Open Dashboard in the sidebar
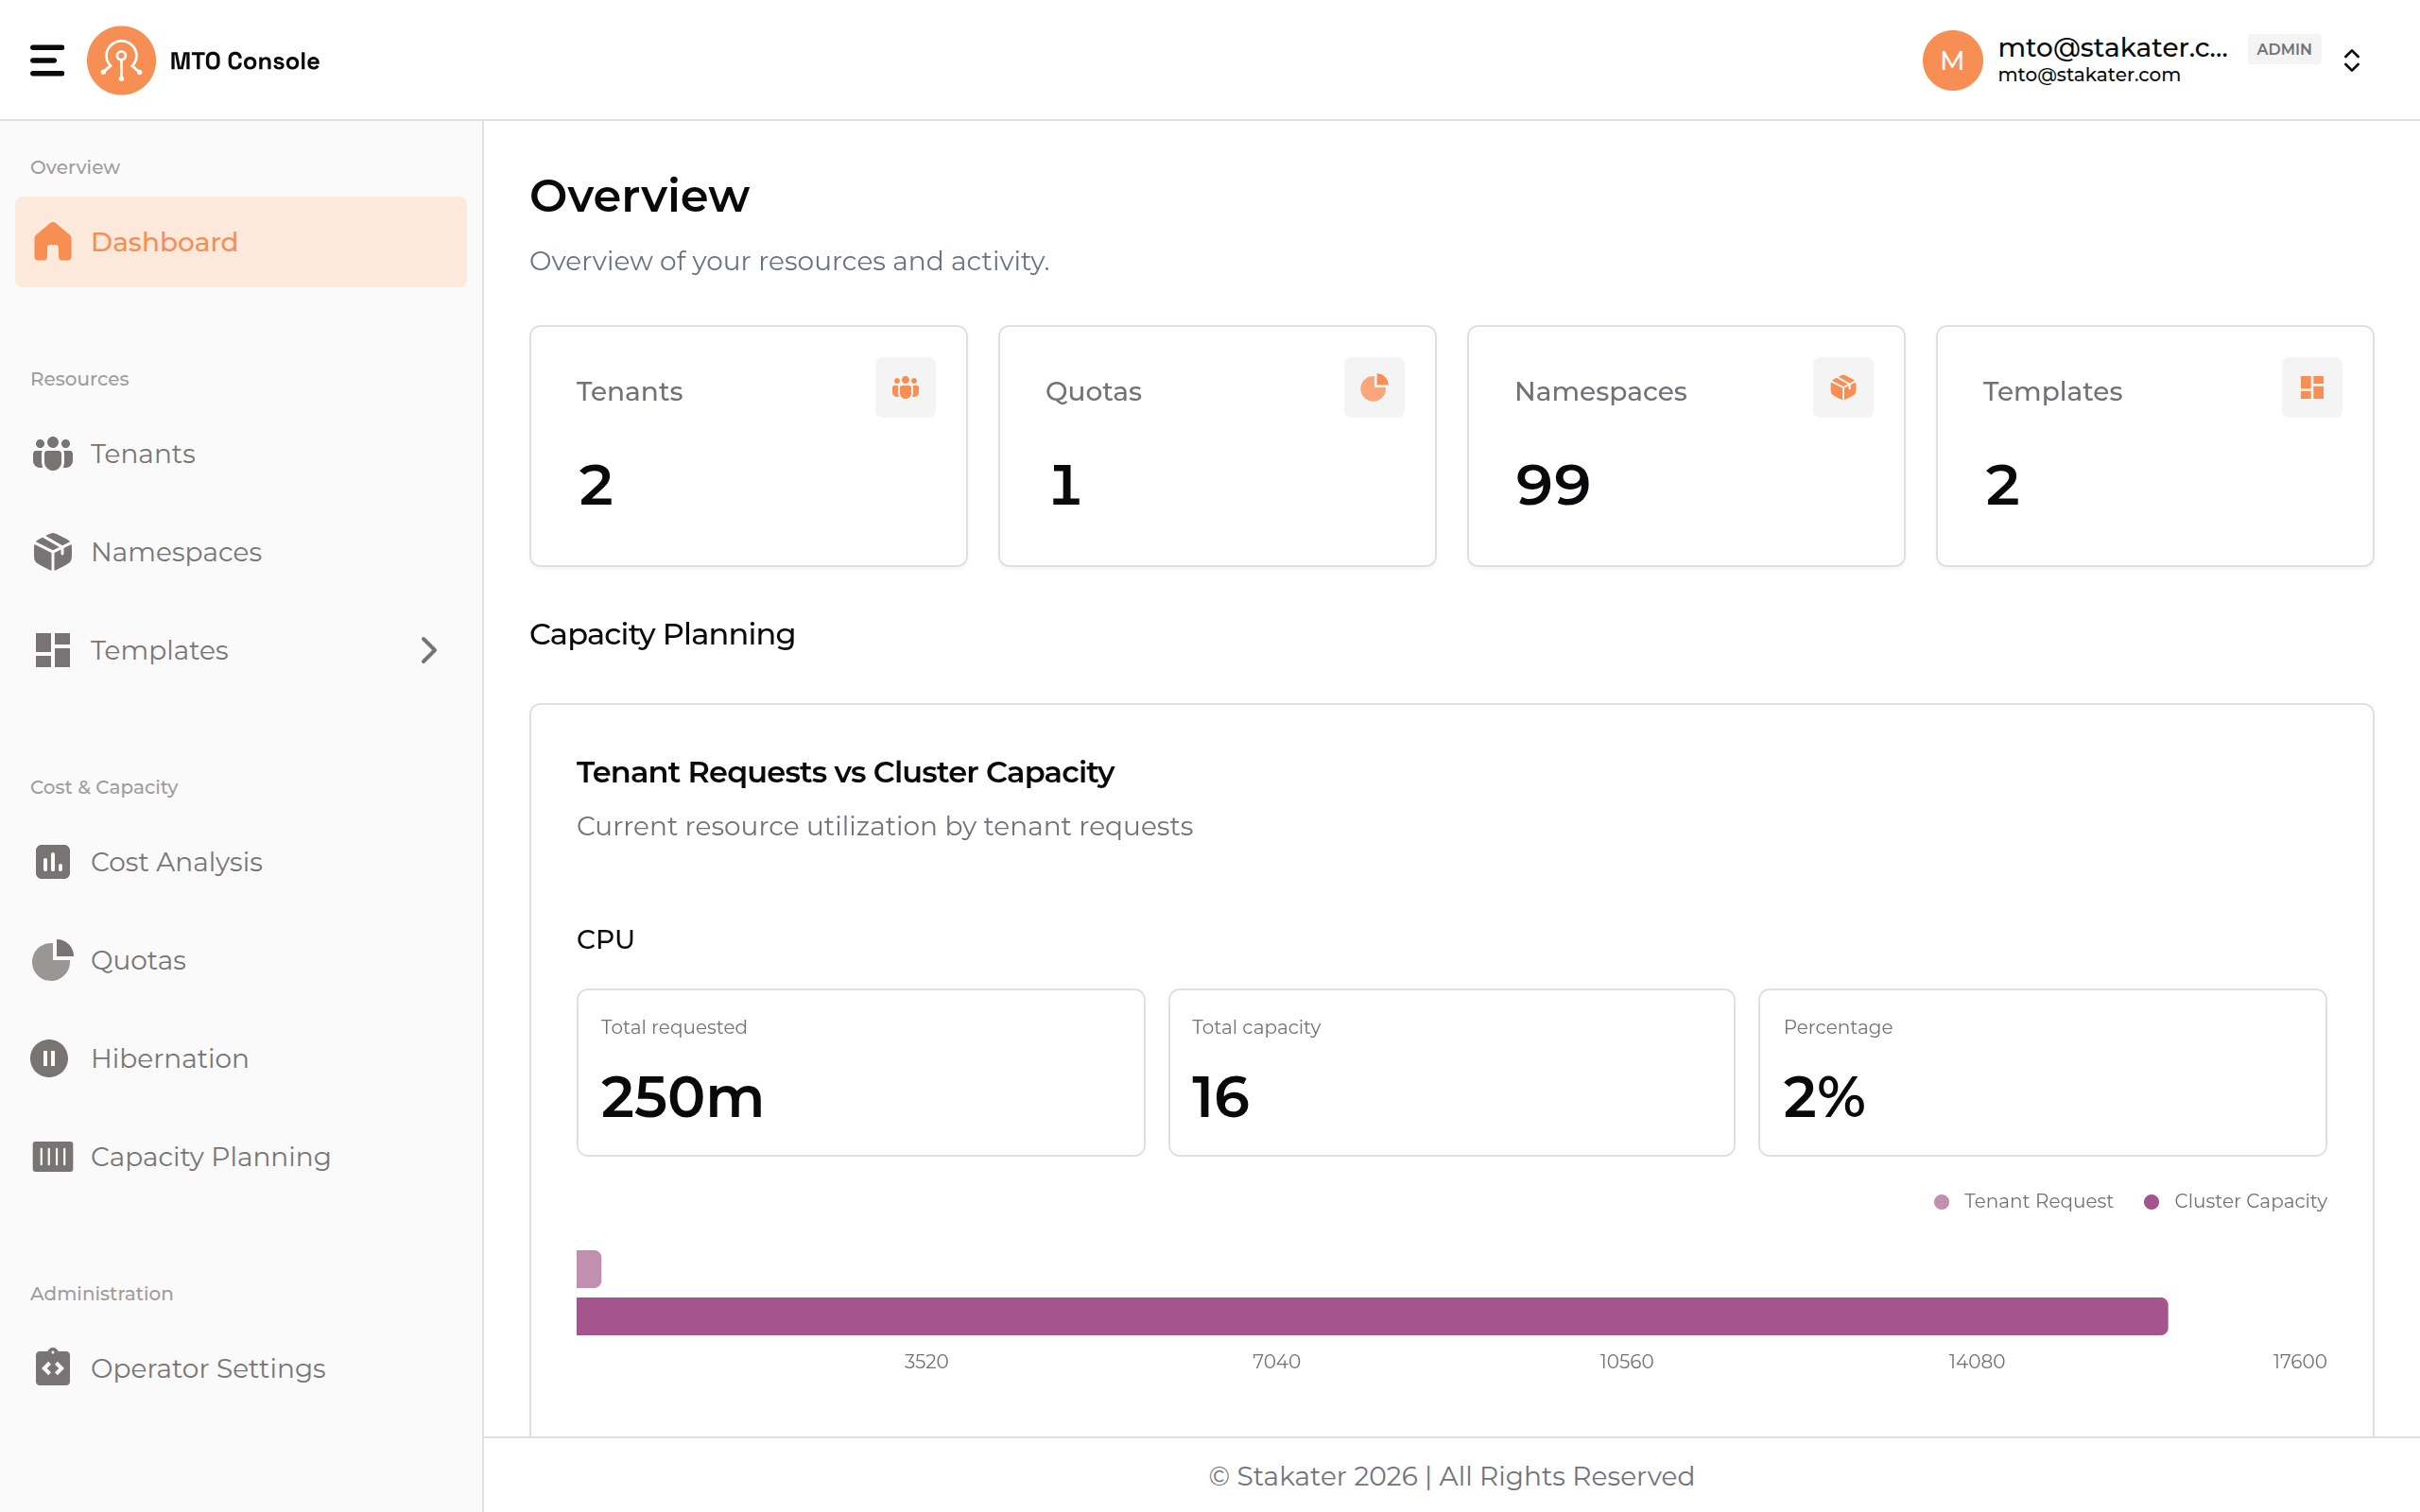The image size is (2420, 1512). [x=241, y=242]
